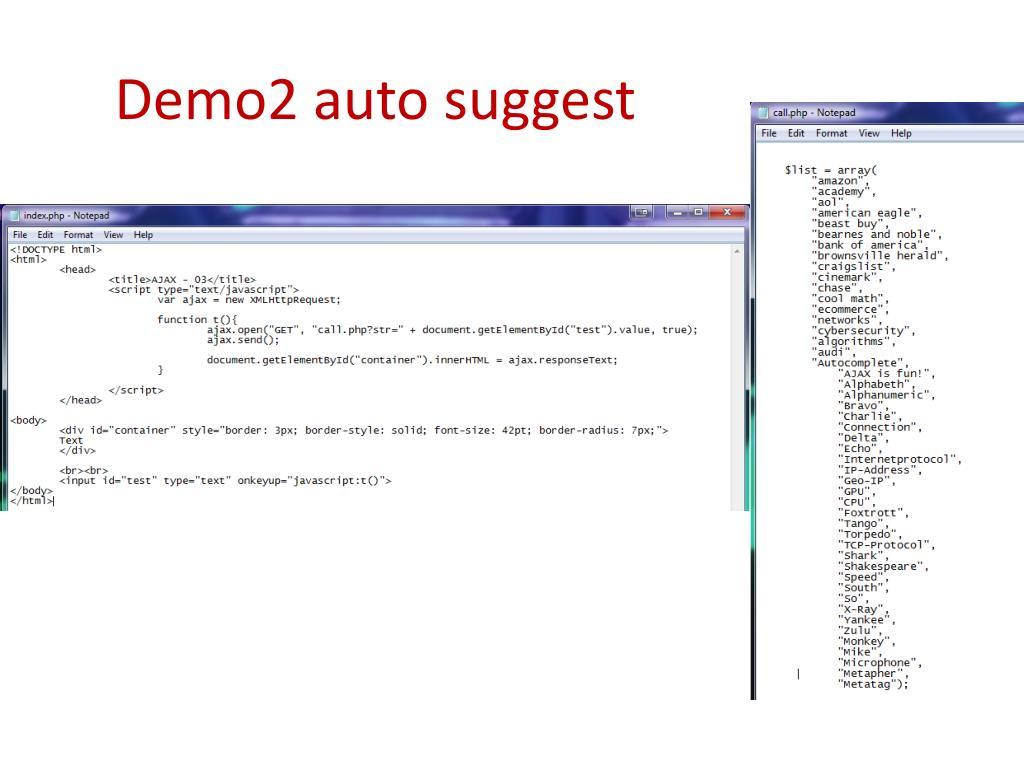Click the "academy" entry in call.php

click(844, 192)
